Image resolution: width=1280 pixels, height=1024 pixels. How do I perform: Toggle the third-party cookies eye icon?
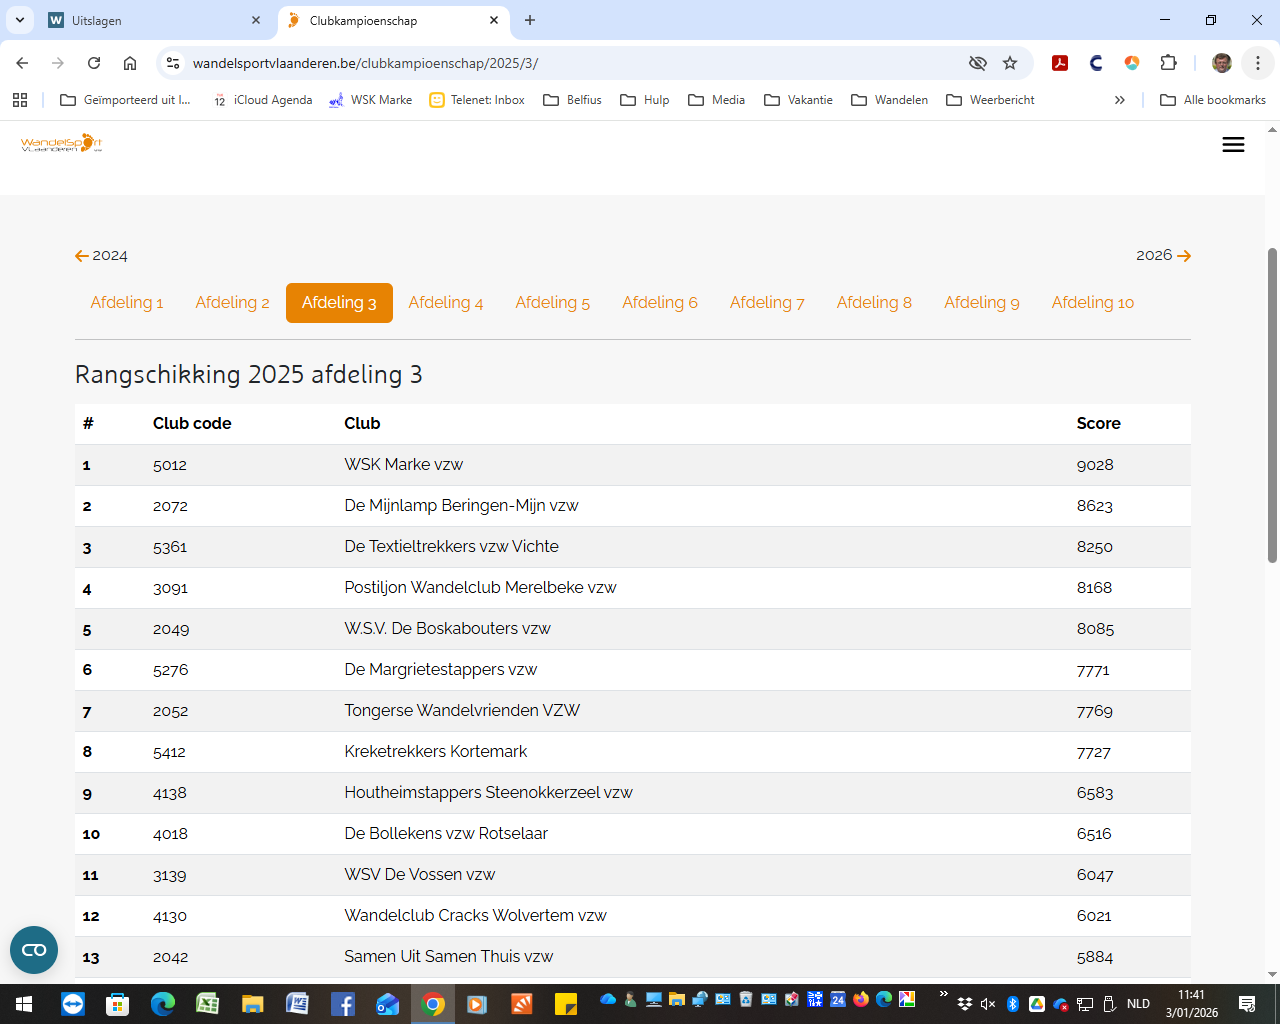[x=977, y=63]
